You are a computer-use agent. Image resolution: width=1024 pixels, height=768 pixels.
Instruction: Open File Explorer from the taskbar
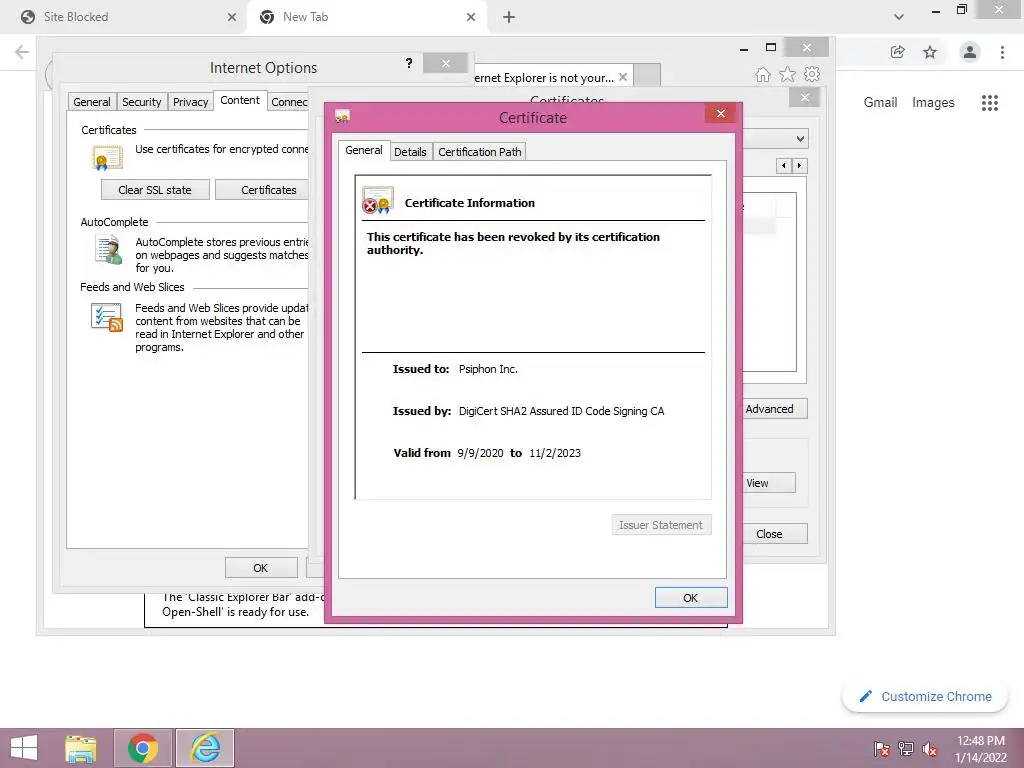[x=81, y=748]
